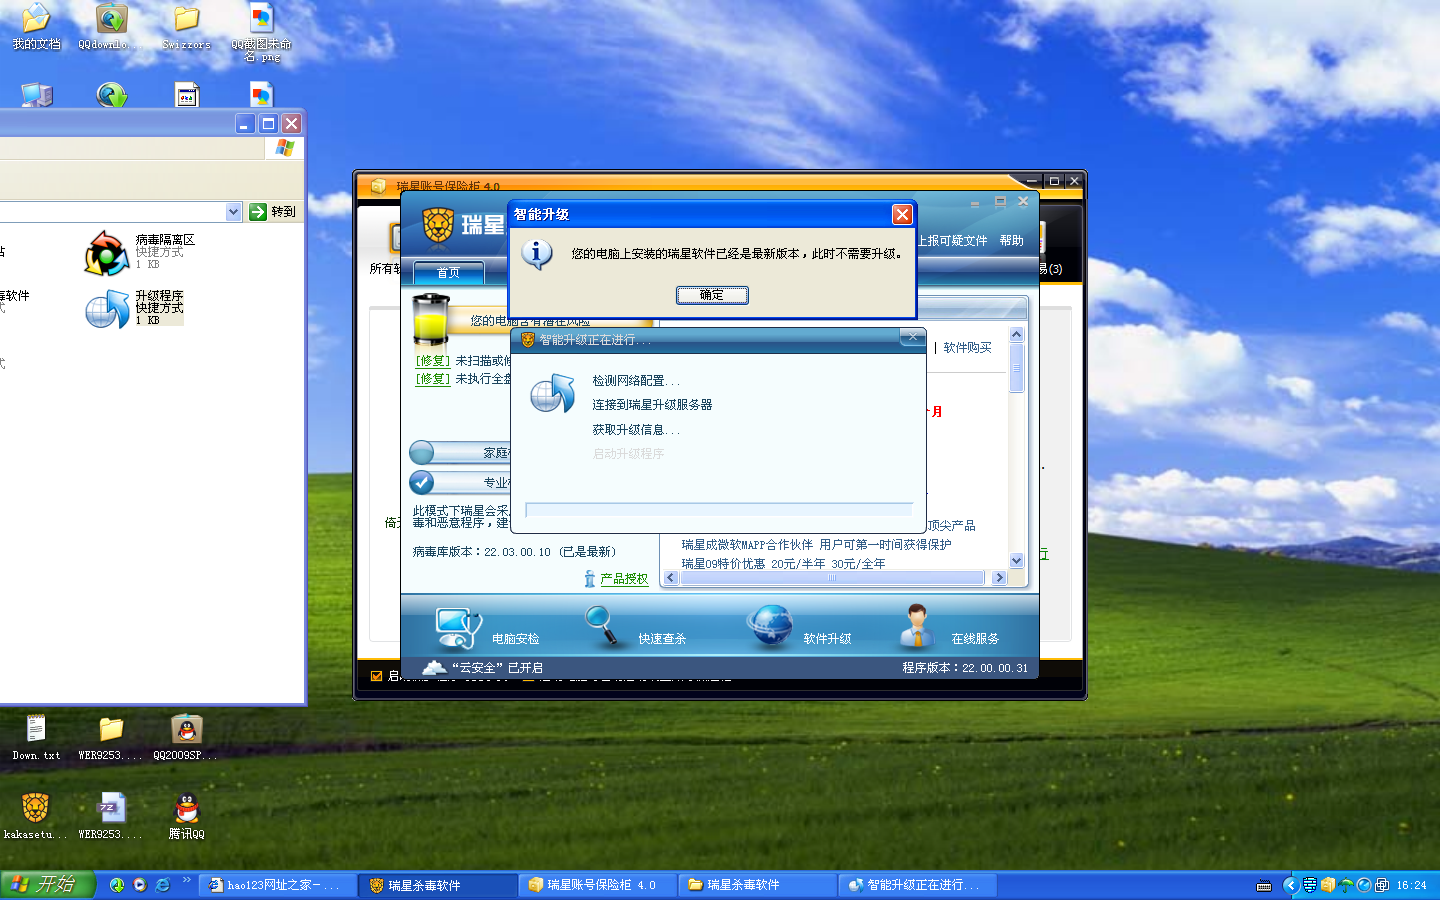Switch to 瑞星杀毒软件 lion-icon taskbar button
1440x900 pixels.
438,885
